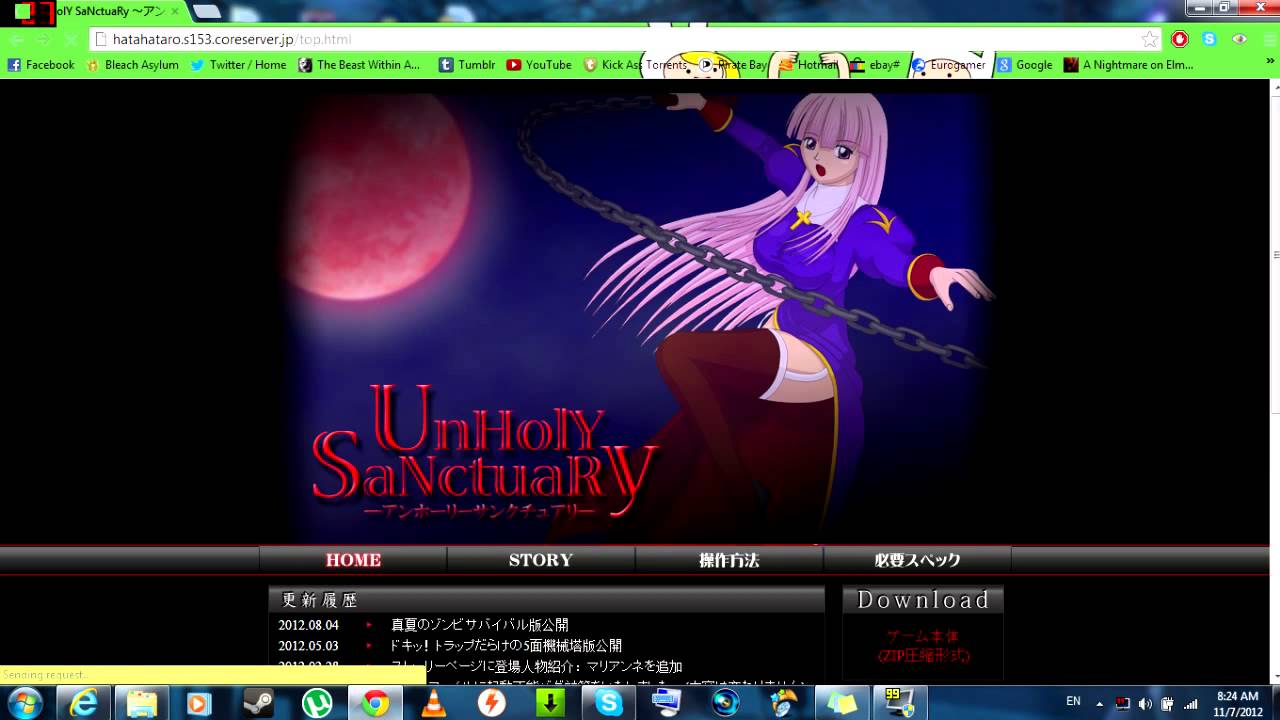
Task: Launch Internet Explorer from the taskbar
Action: (85, 703)
